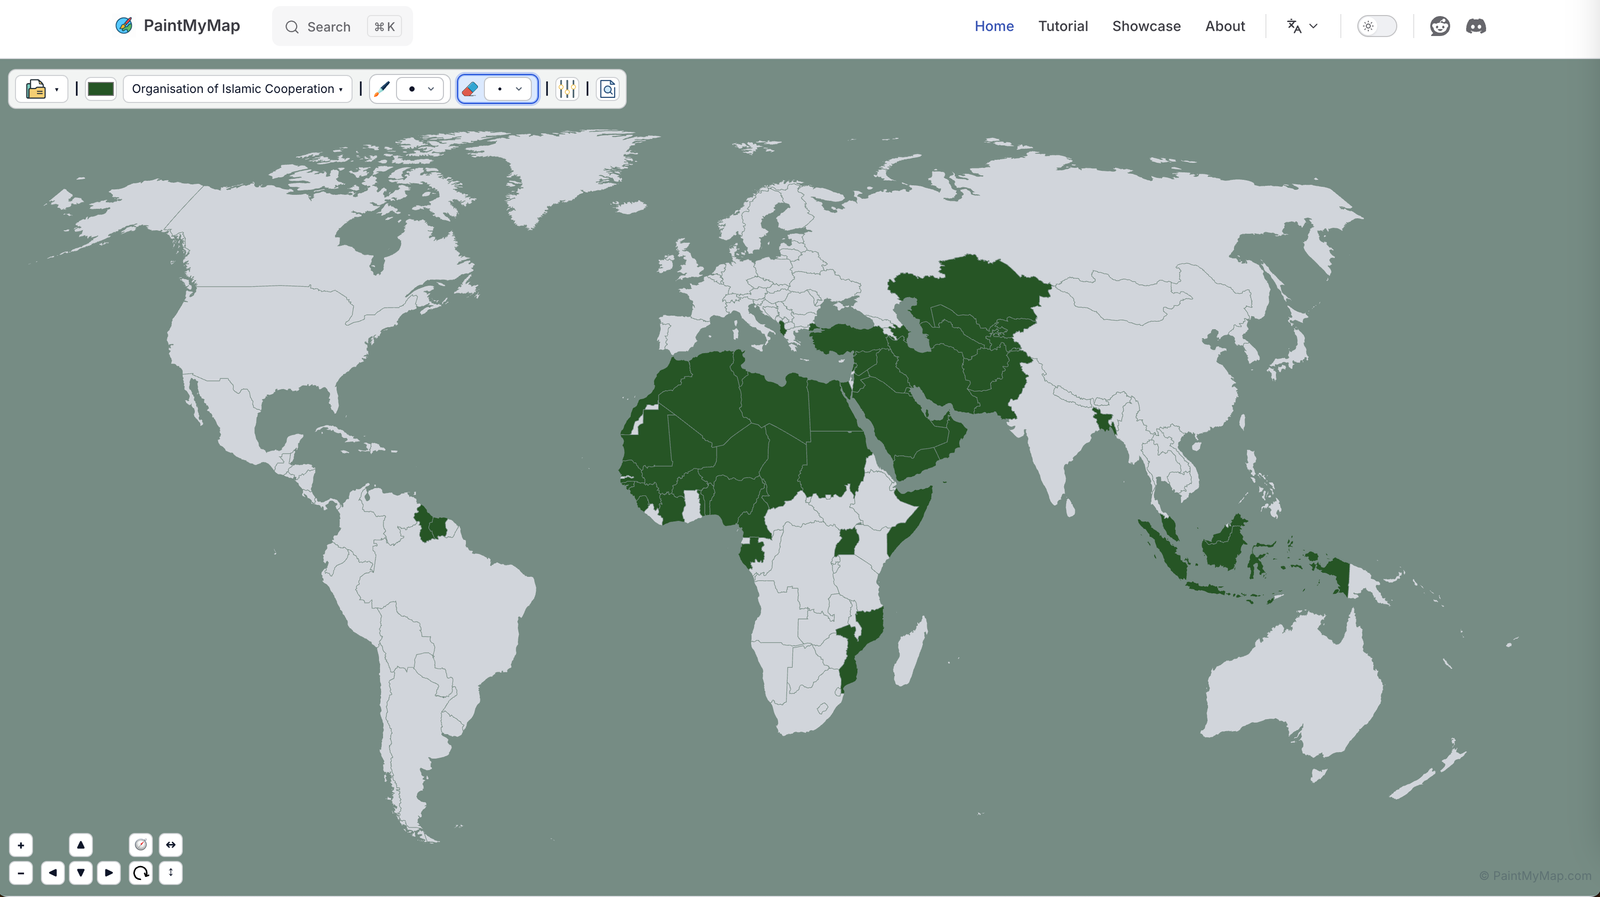Zoom in with the plus button
Screen dimensions: 1600x897
pos(21,845)
